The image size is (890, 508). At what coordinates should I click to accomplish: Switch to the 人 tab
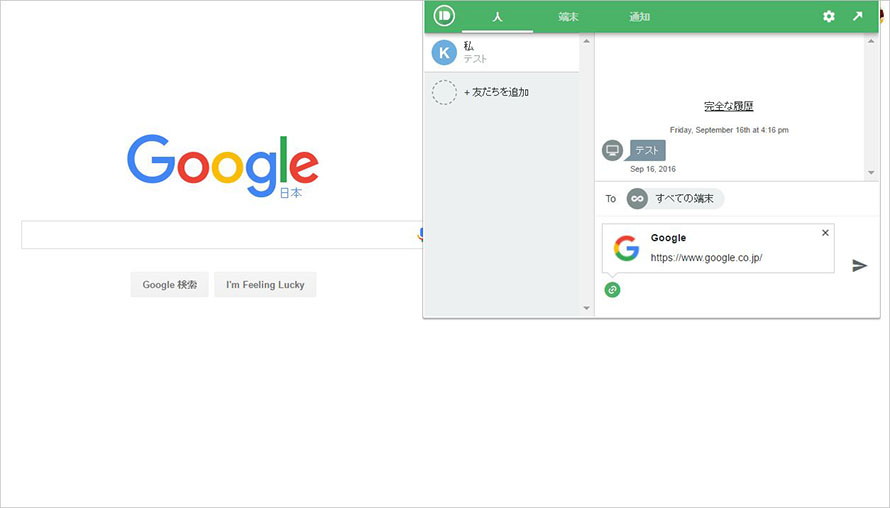point(497,17)
